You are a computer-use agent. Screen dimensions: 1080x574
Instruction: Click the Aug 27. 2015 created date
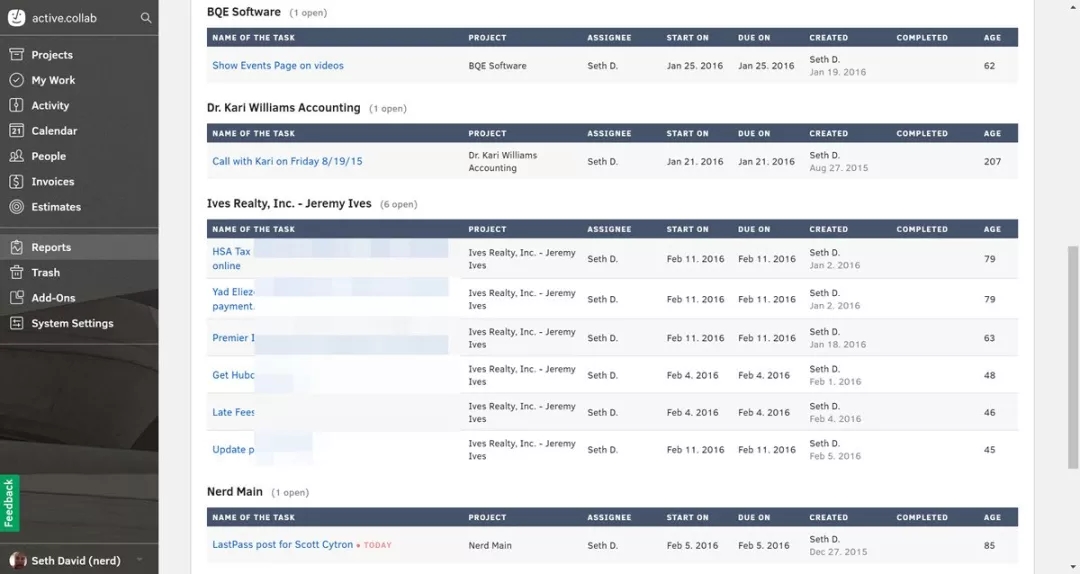click(838, 167)
